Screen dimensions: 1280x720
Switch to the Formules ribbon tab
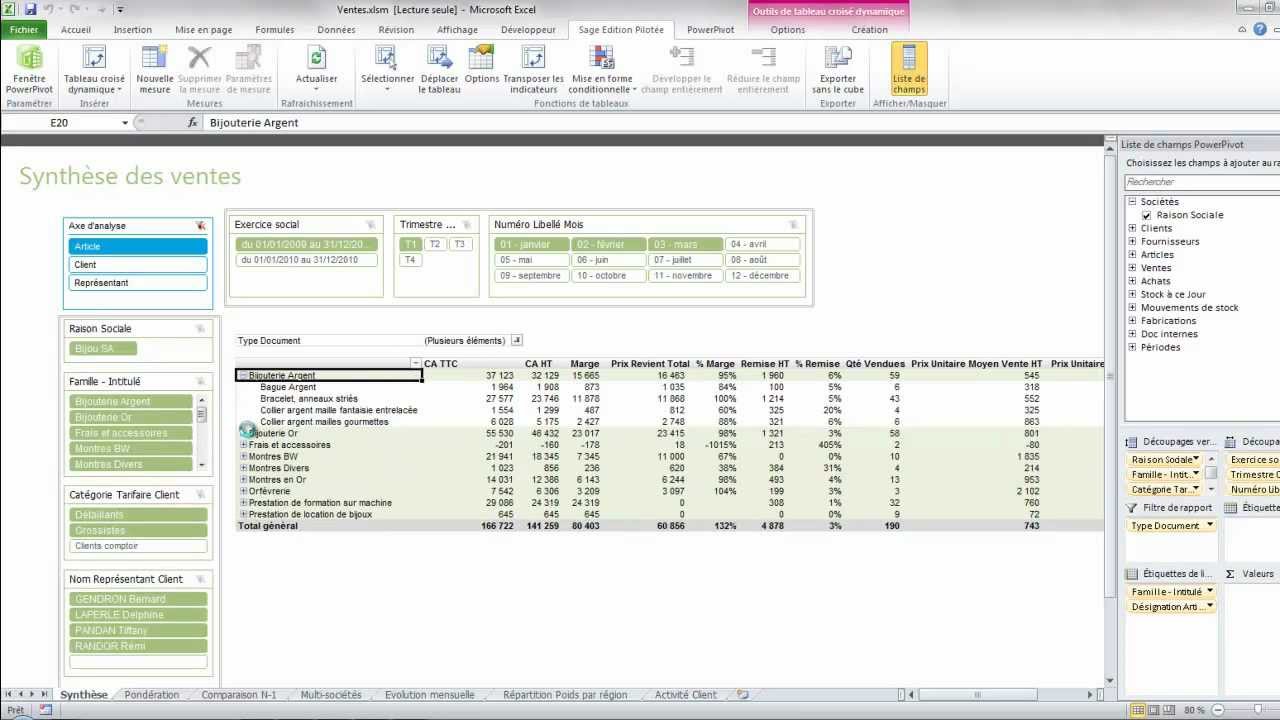[274, 30]
